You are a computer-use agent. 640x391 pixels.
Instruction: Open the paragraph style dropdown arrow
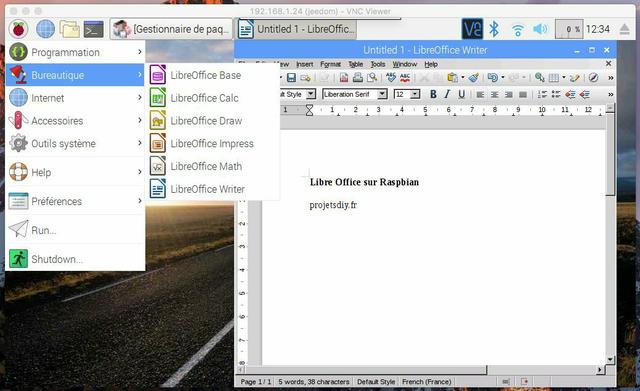(311, 94)
